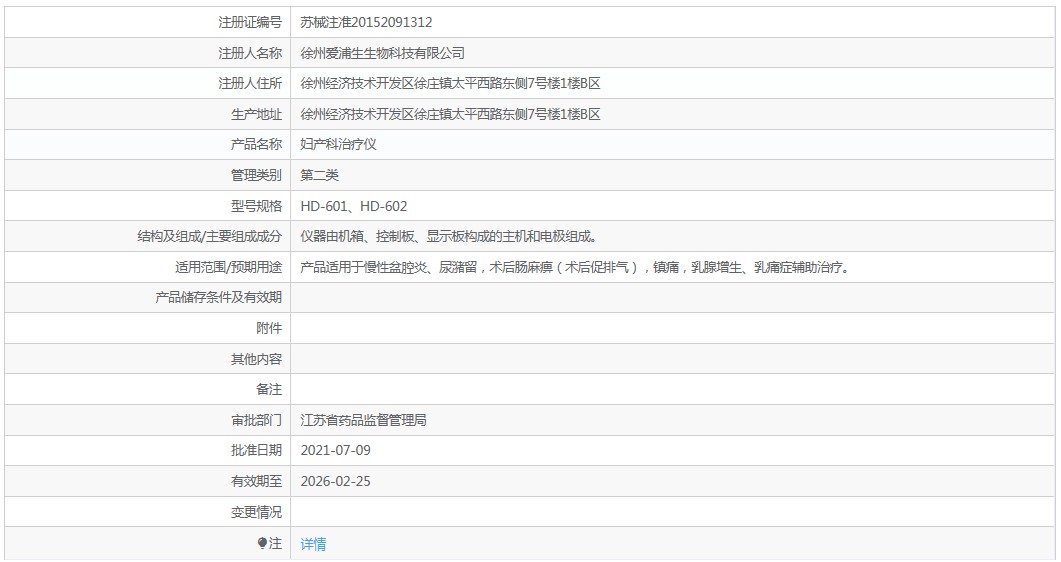The width and height of the screenshot is (1061, 562).
Task: Select model value HD-601、HD-602
Action: point(354,206)
